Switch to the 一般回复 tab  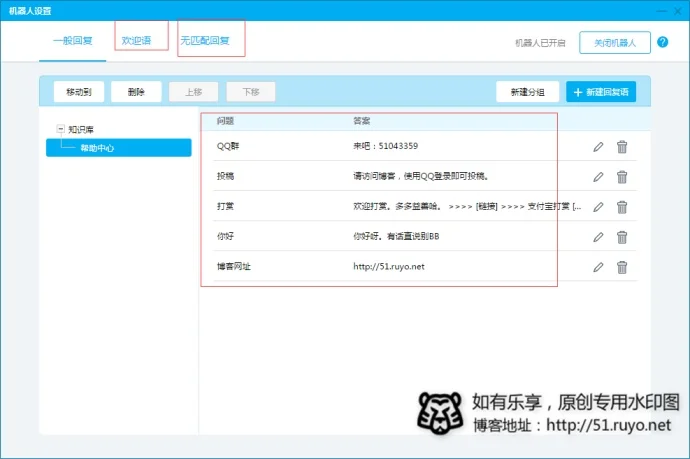click(73, 41)
